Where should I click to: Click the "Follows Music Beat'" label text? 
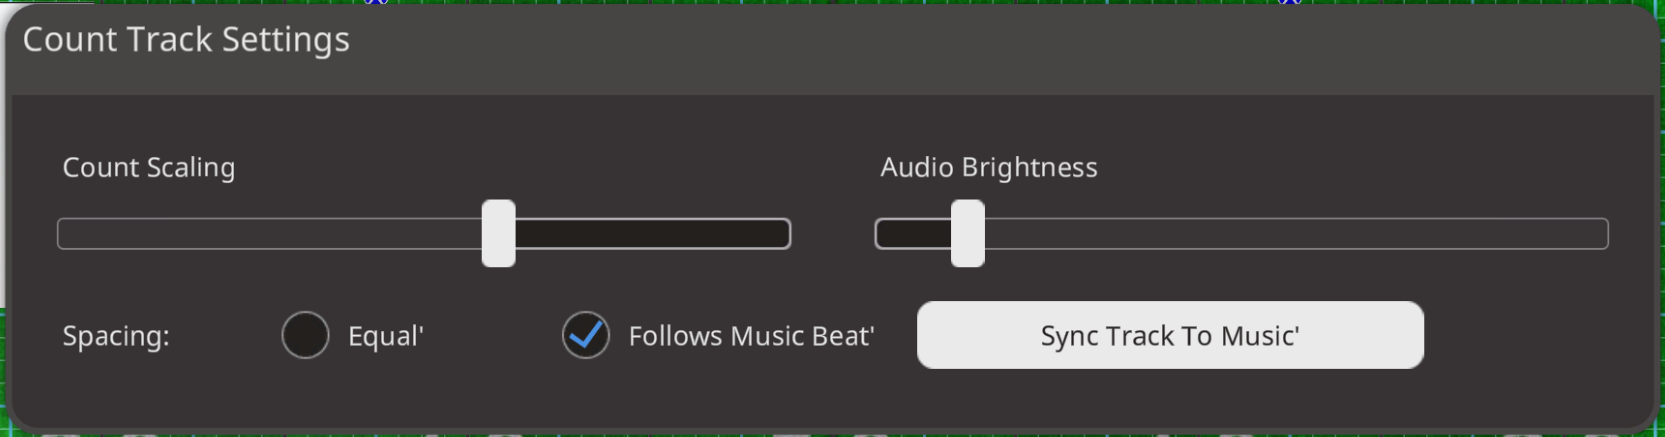751,336
